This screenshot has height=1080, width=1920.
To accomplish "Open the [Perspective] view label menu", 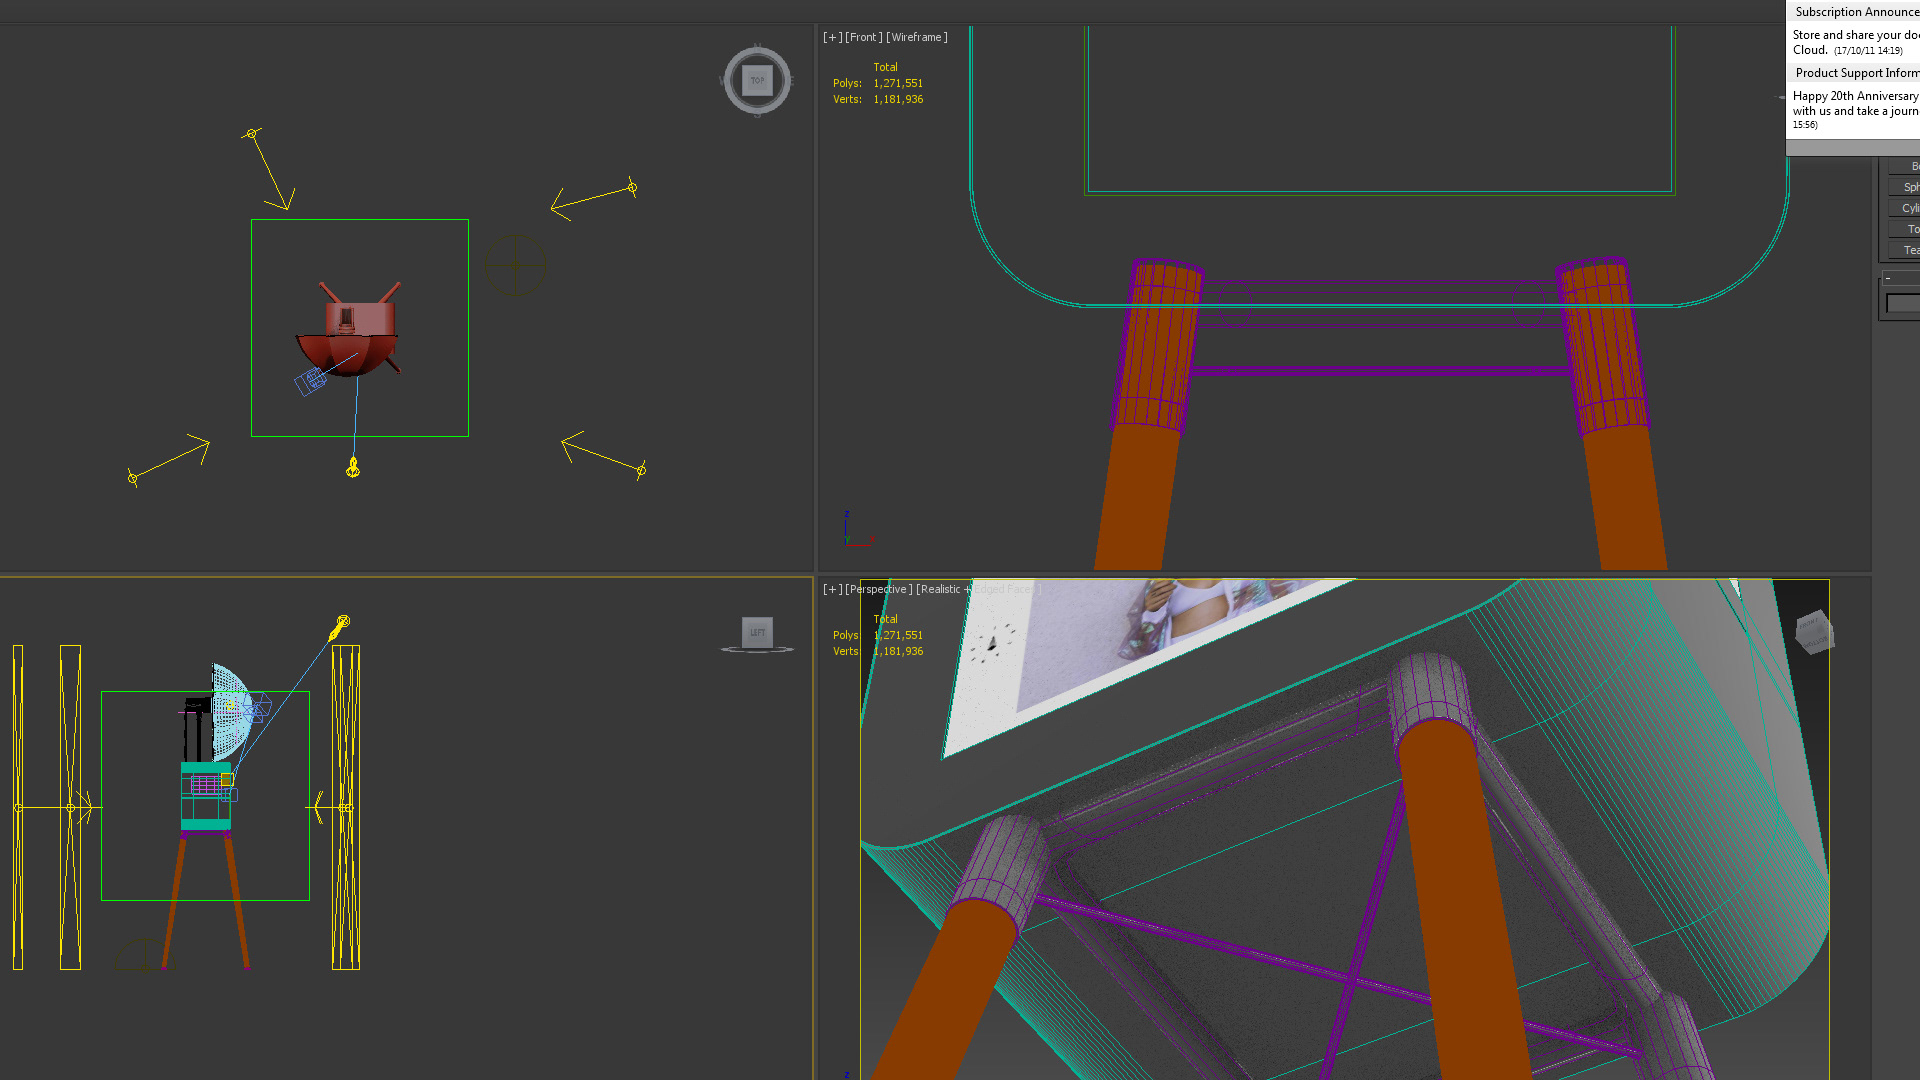I will click(x=878, y=589).
